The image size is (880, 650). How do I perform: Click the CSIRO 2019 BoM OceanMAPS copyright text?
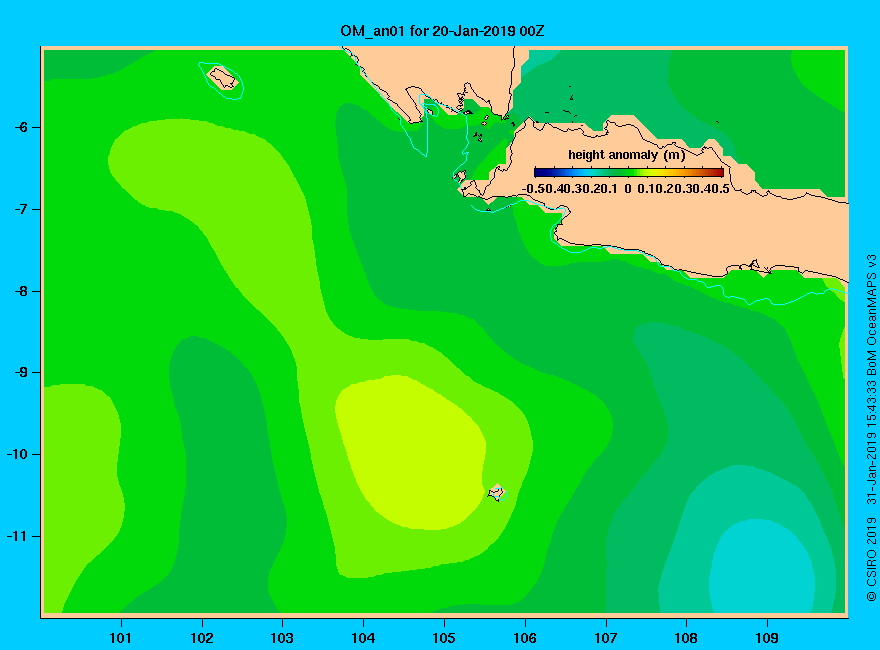pyautogui.click(x=871, y=428)
